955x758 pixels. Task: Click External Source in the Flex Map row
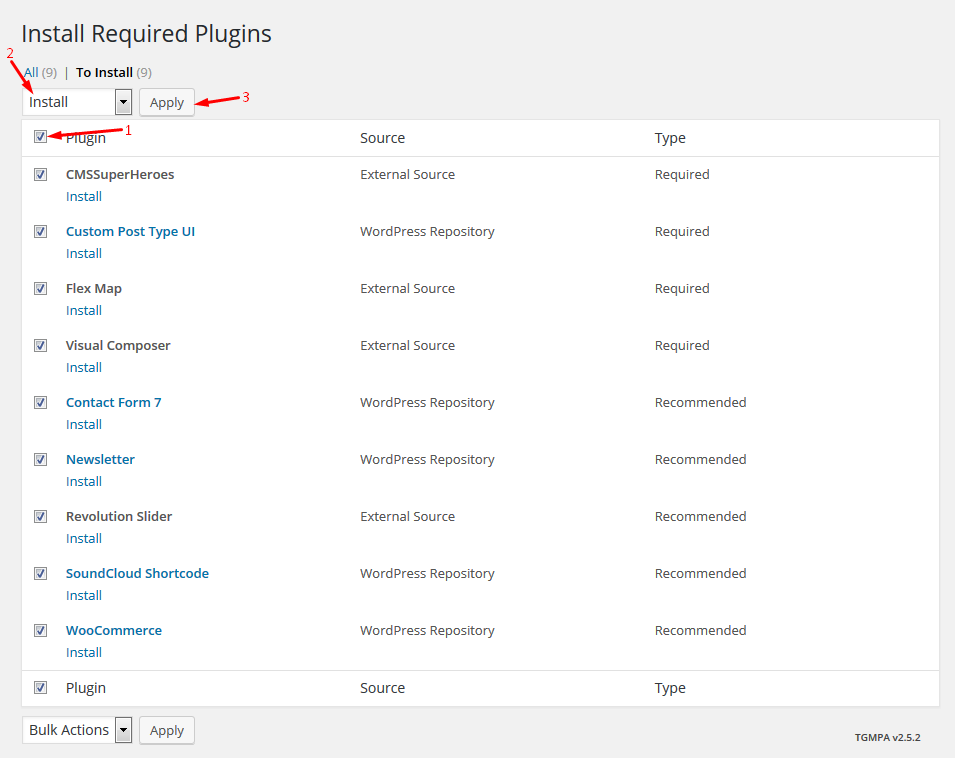tap(407, 289)
